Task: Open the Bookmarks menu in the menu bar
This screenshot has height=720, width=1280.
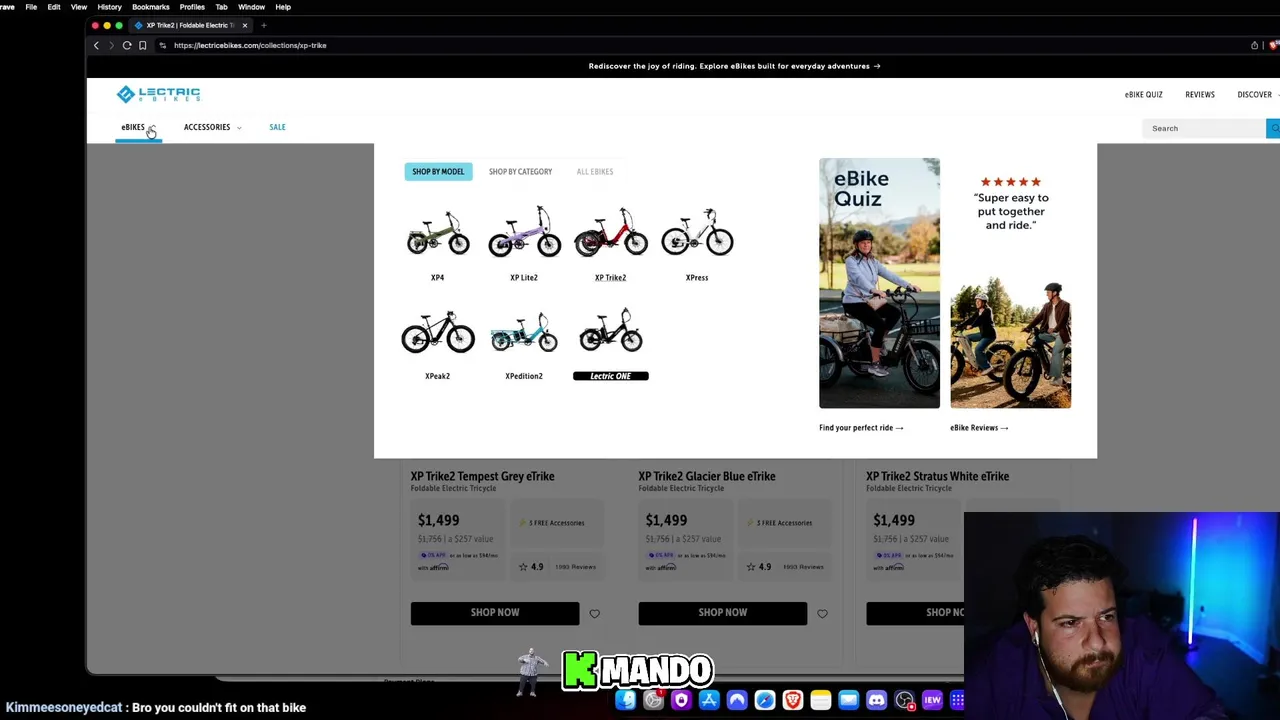Action: [x=151, y=7]
